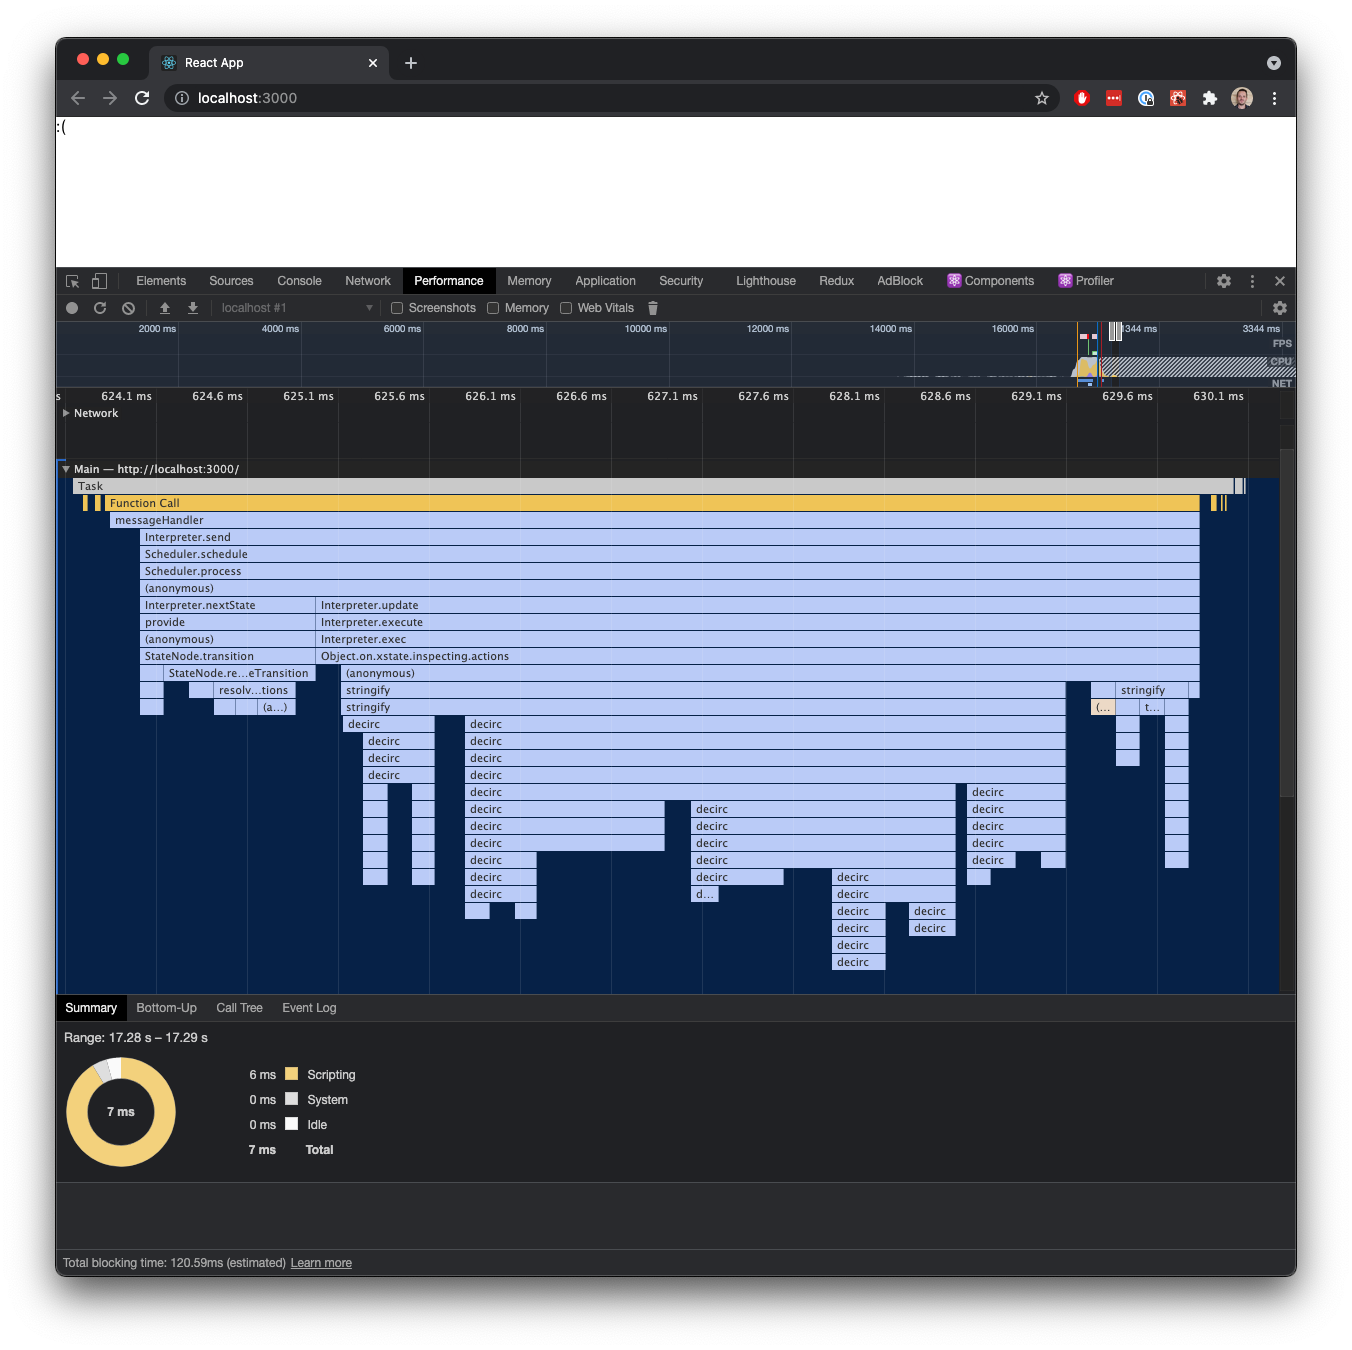Switch to the Event Log tab
The image size is (1352, 1350).
click(309, 1008)
